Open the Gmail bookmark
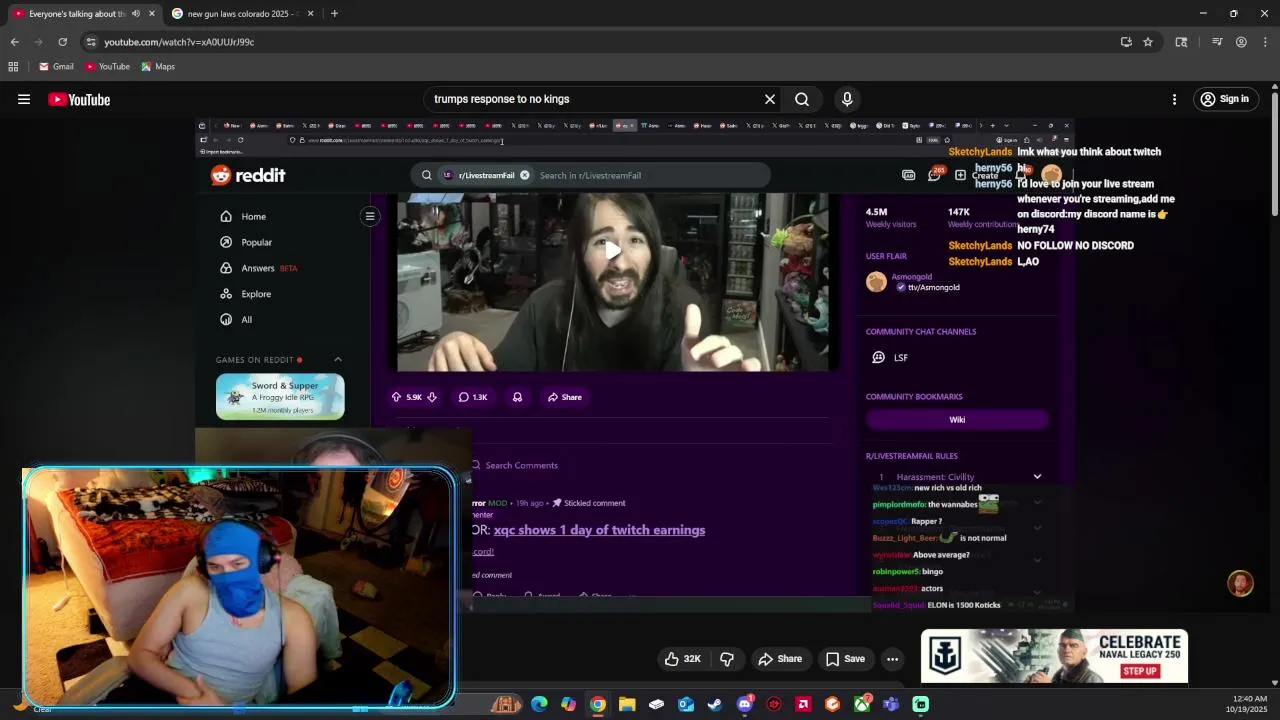Viewport: 1280px width, 720px height. point(56,67)
